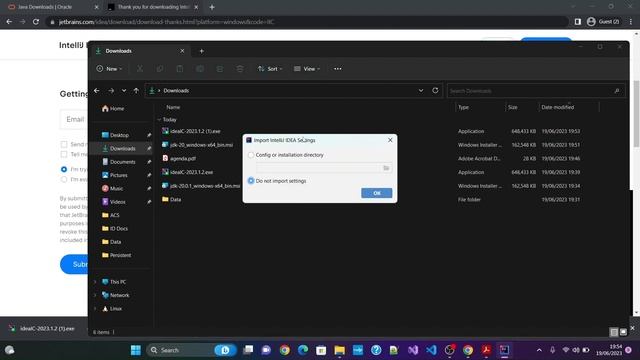Close the Import IntelliJ IDEA Settings dialog
The height and width of the screenshot is (360, 640).
[x=390, y=140]
